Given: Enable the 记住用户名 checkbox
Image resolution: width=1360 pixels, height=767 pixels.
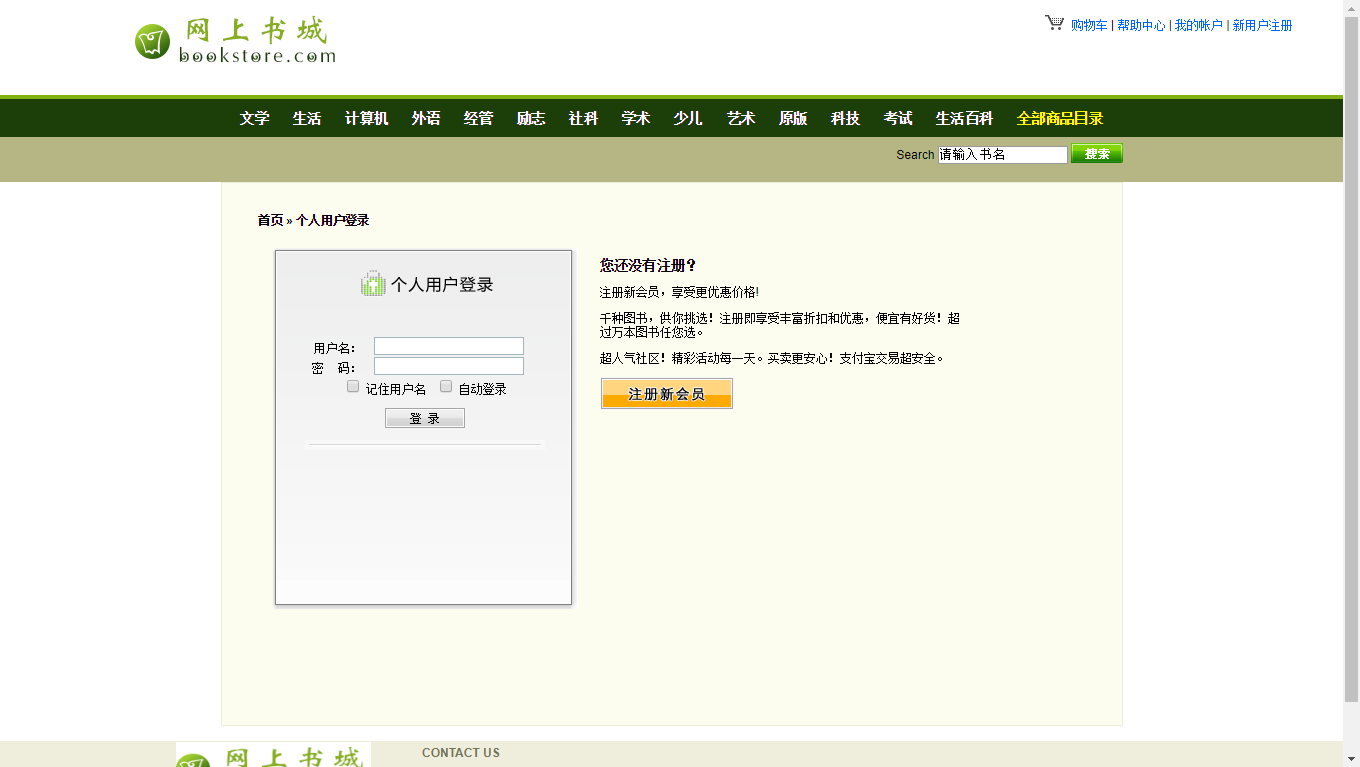Looking at the screenshot, I should 353,387.
